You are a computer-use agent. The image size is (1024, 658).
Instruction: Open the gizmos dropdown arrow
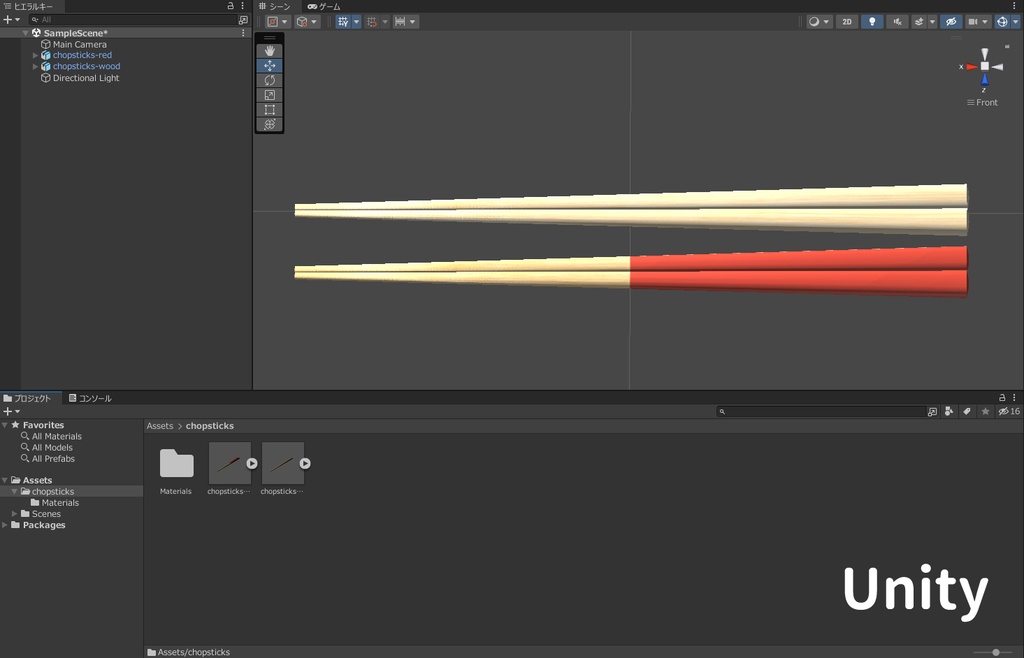(x=1015, y=22)
